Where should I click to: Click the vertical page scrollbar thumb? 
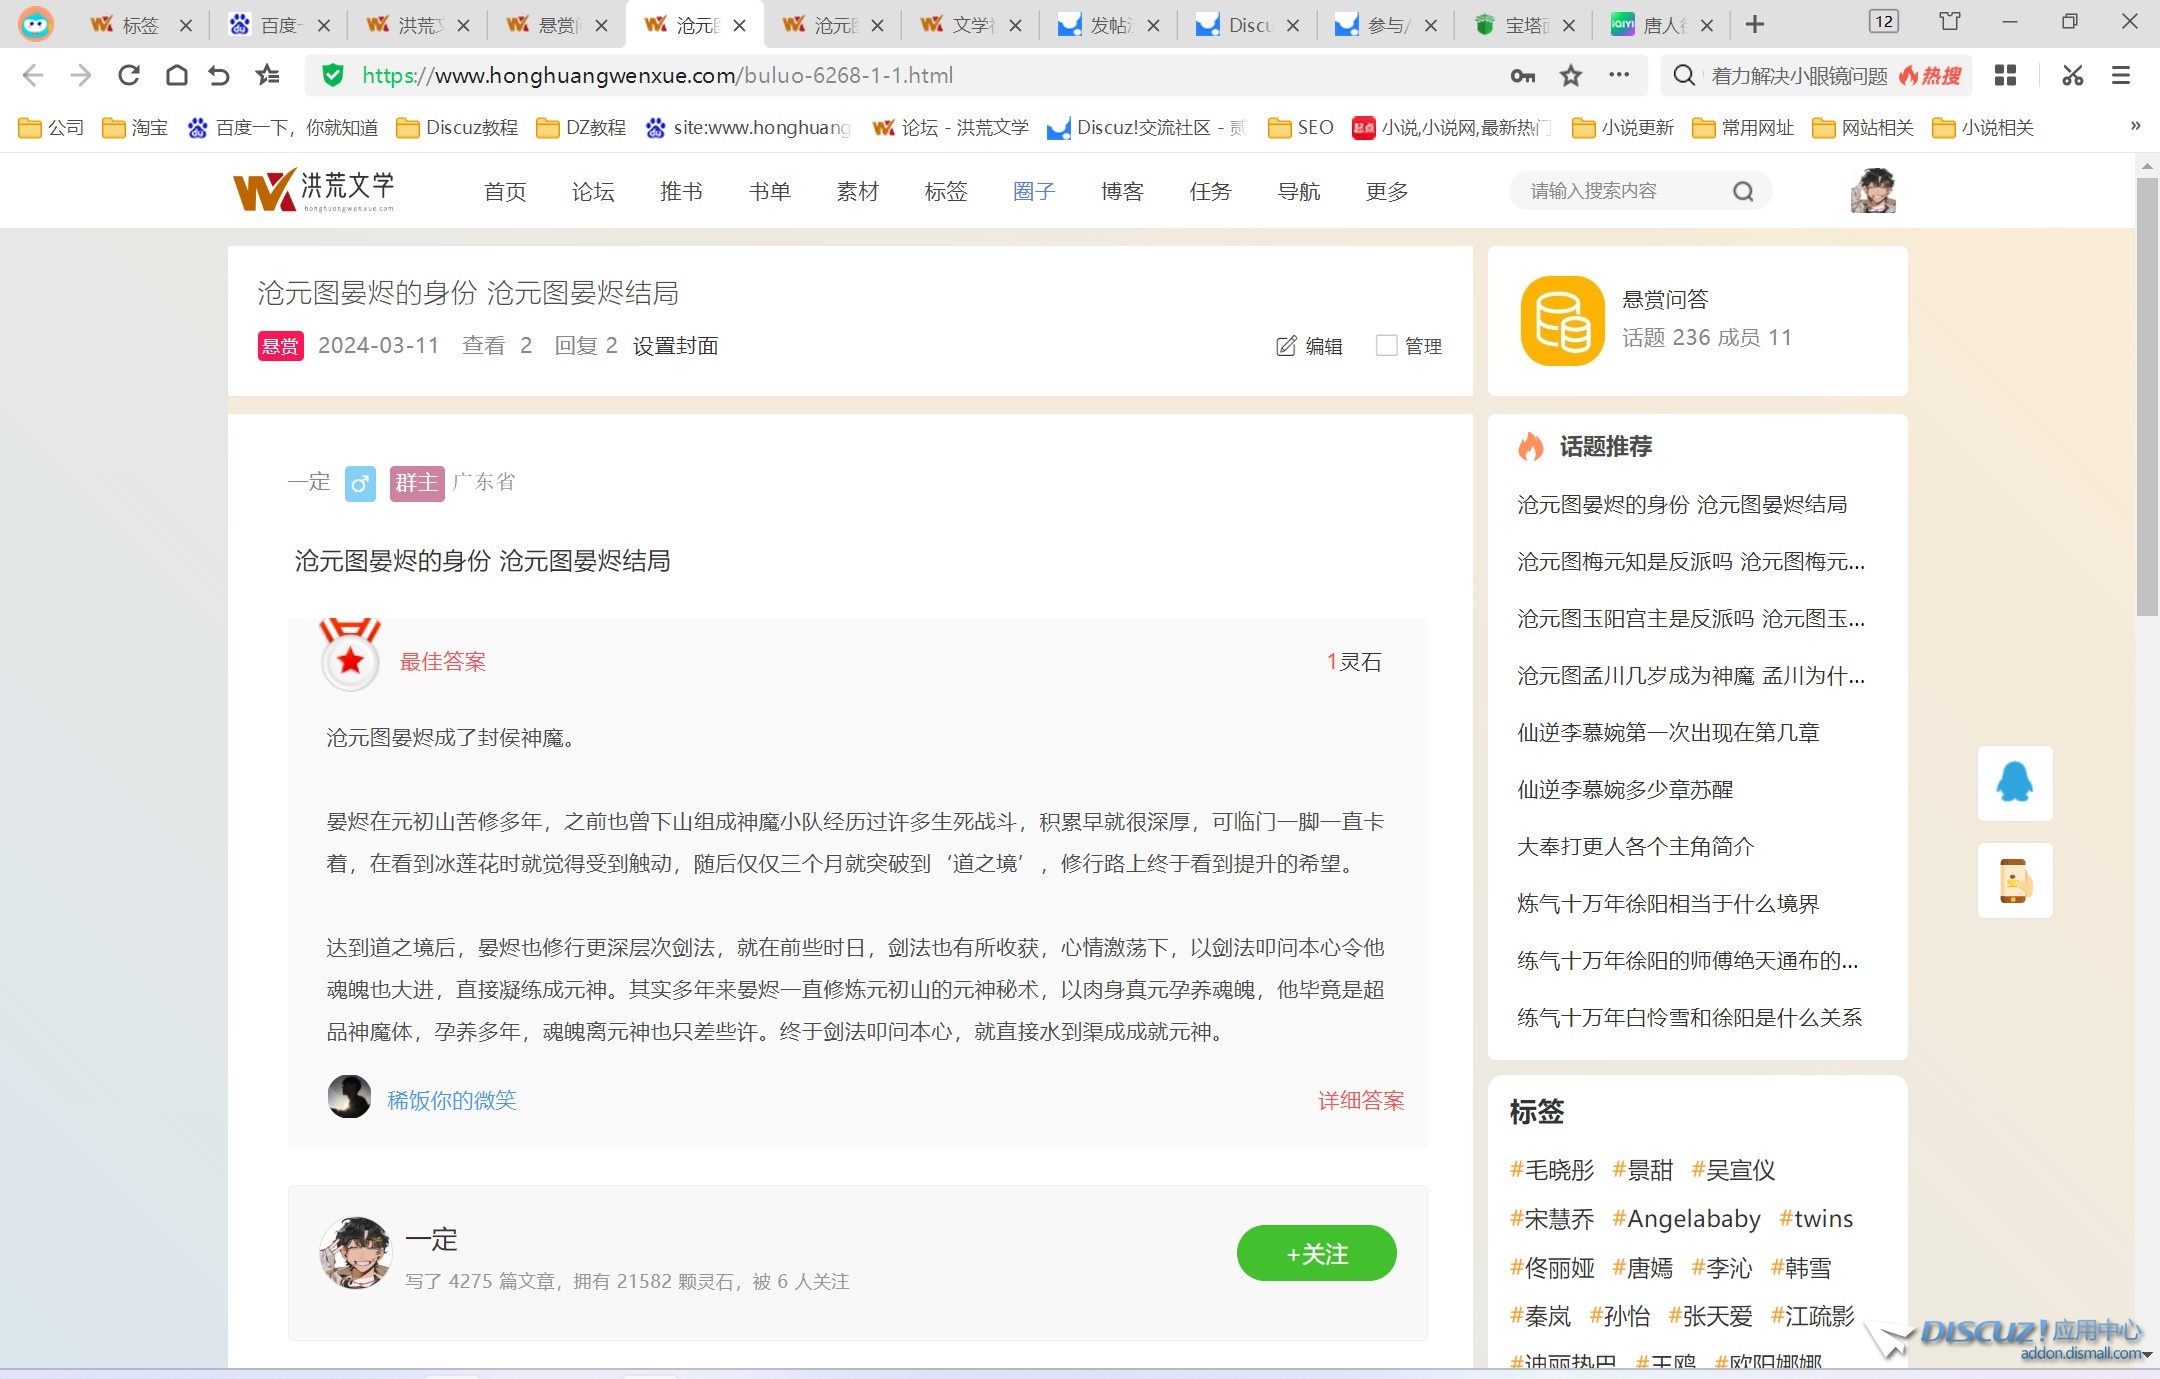tap(2147, 397)
